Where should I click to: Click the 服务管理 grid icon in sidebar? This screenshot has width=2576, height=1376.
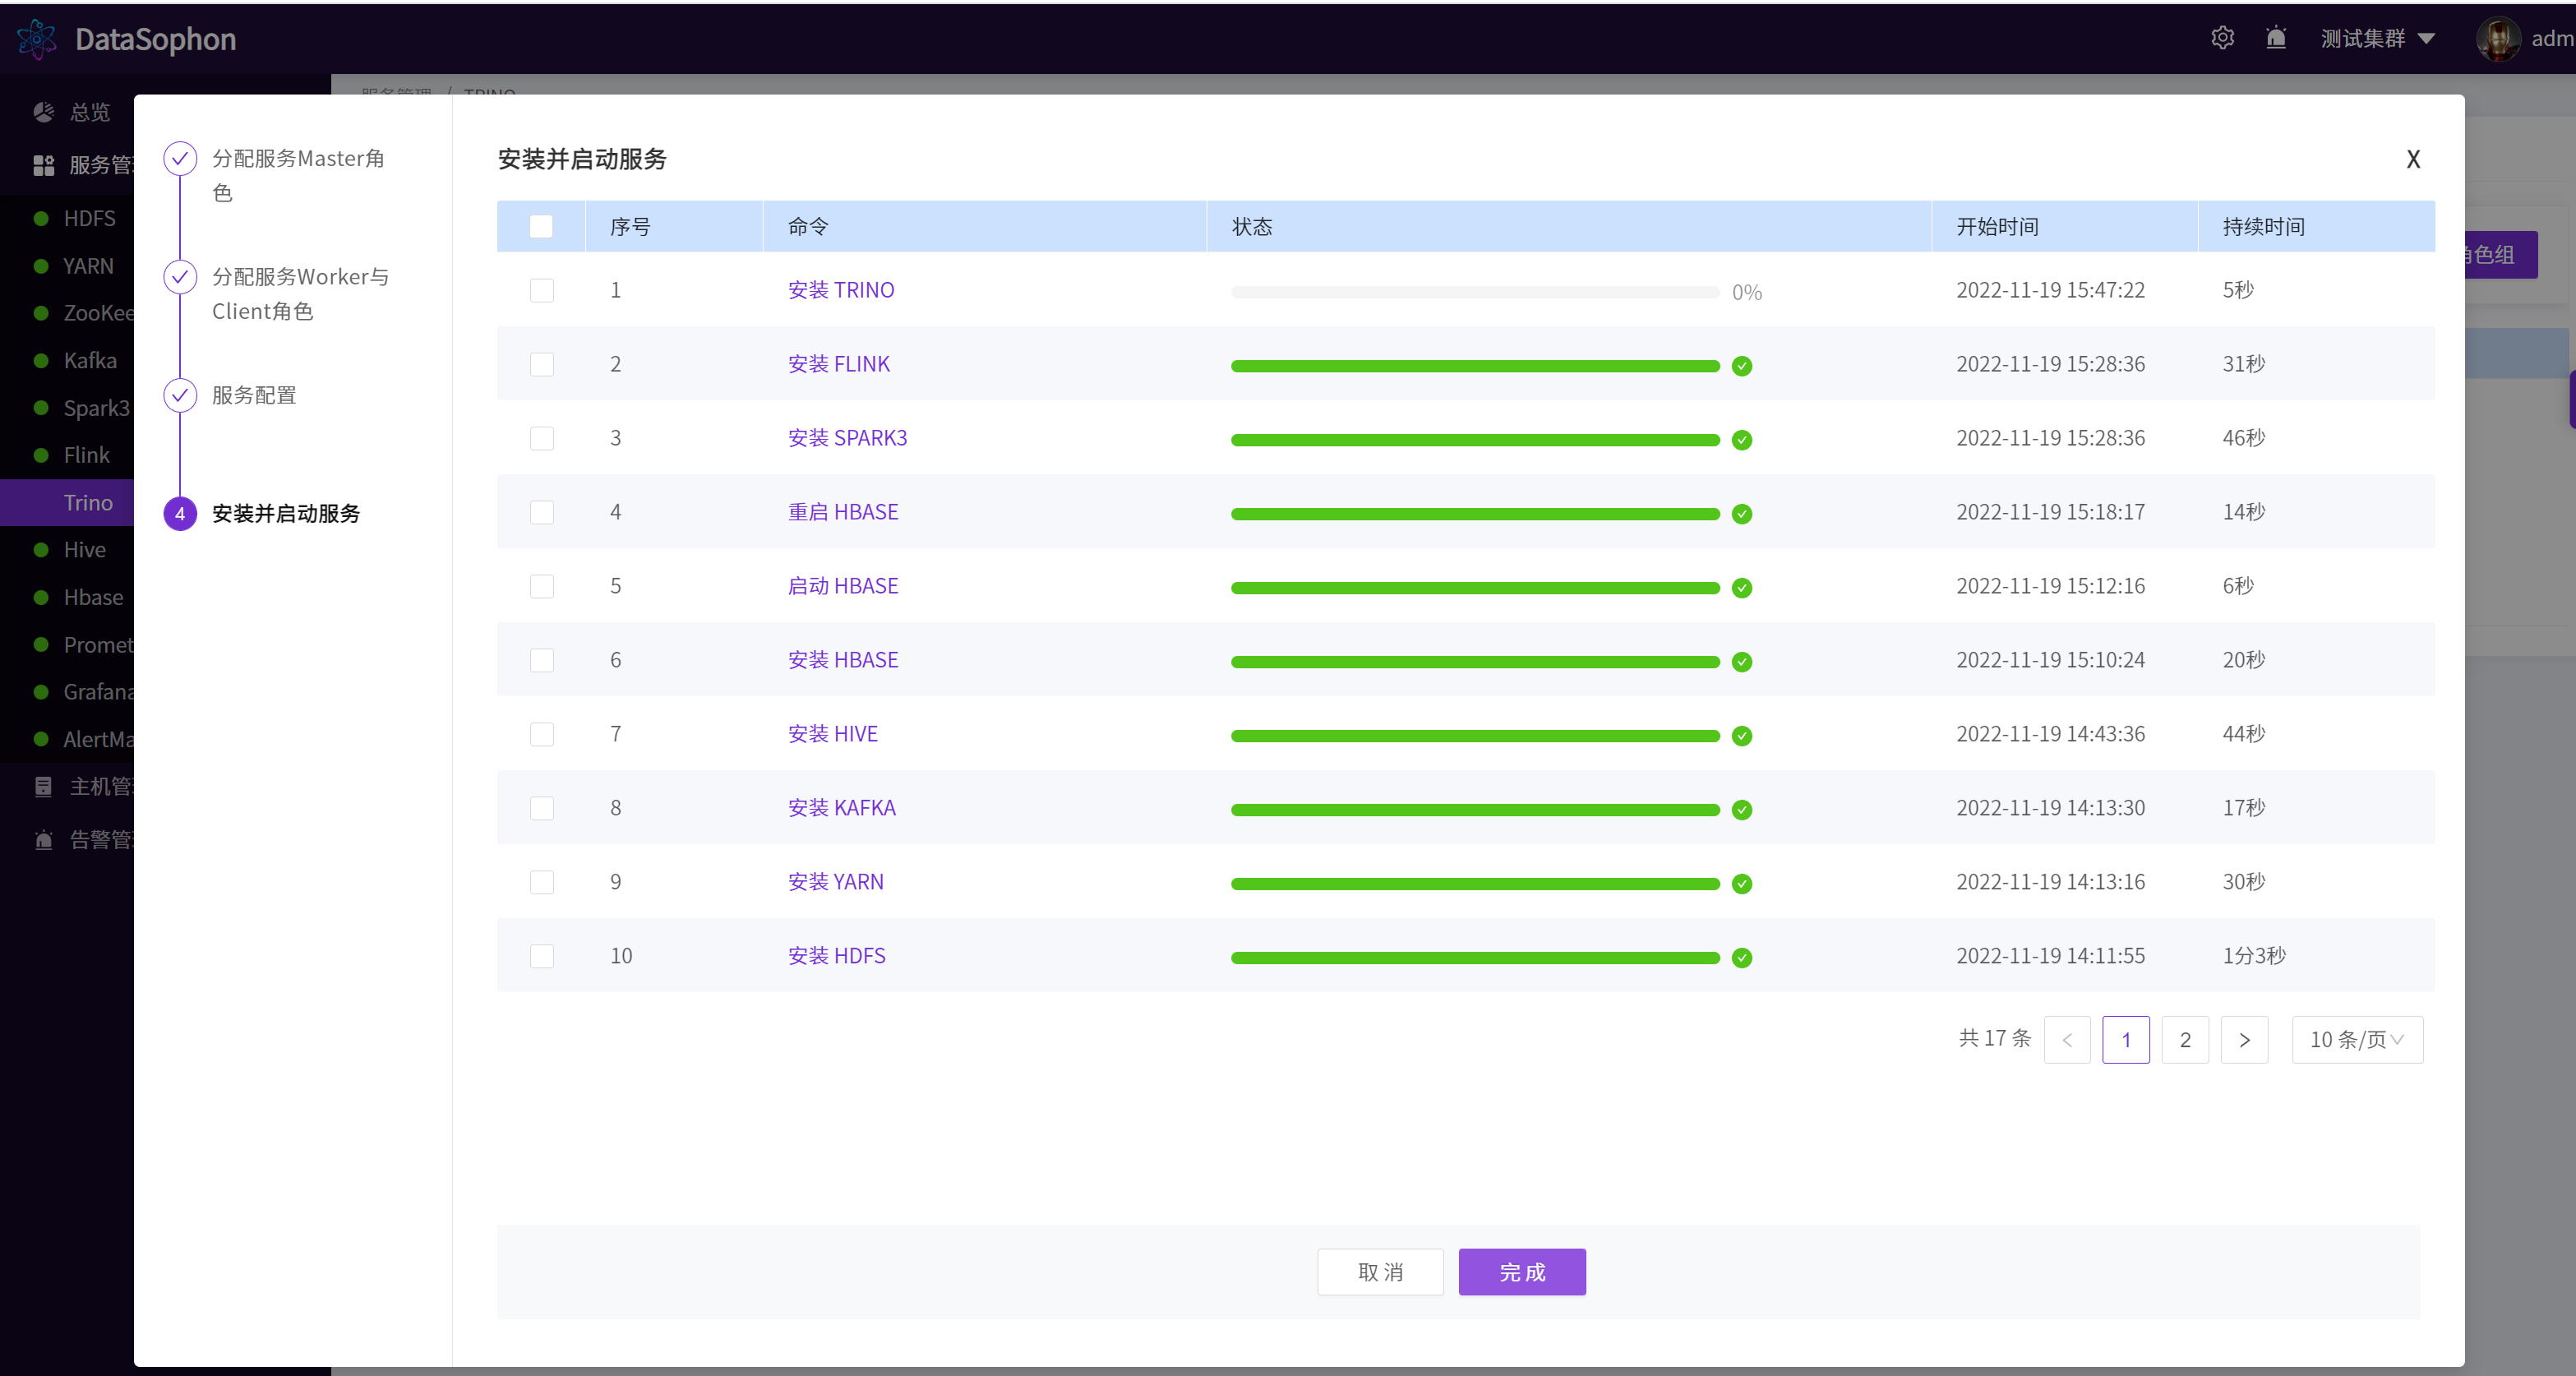(44, 165)
